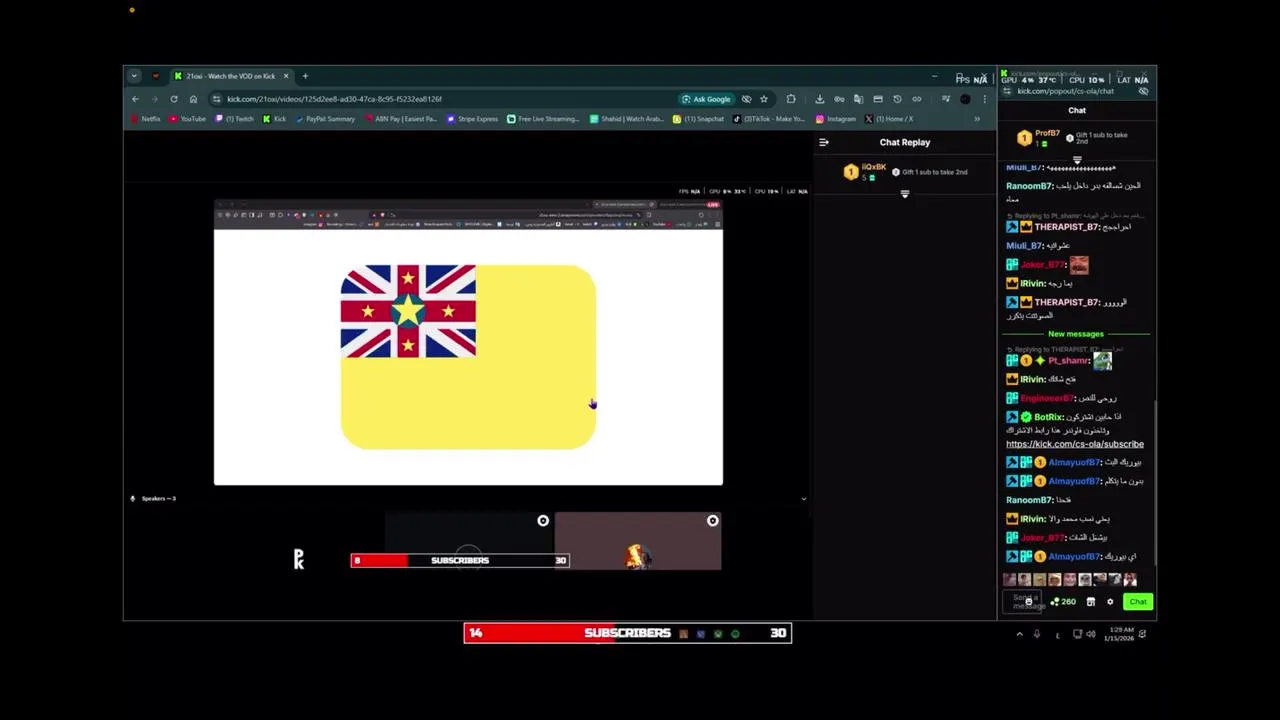The width and height of the screenshot is (1280, 720).
Task: Bookmark this page with the star
Action: click(764, 99)
